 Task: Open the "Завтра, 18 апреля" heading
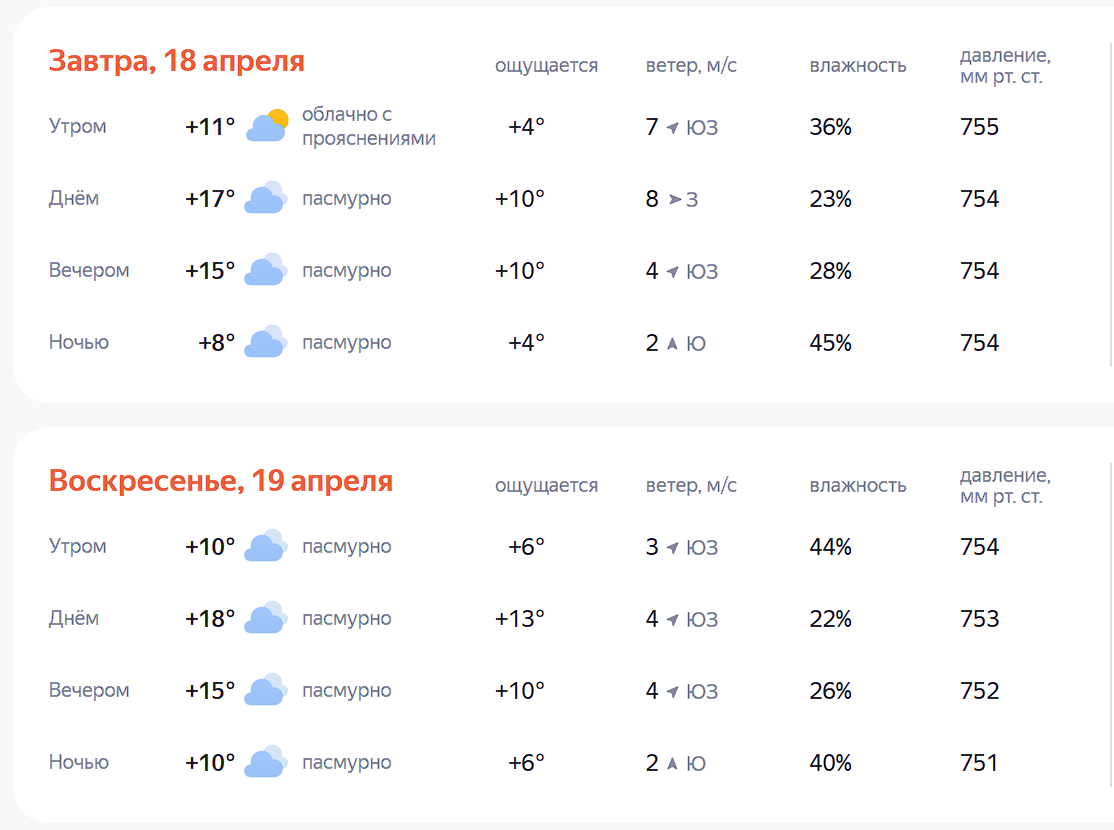[176, 61]
